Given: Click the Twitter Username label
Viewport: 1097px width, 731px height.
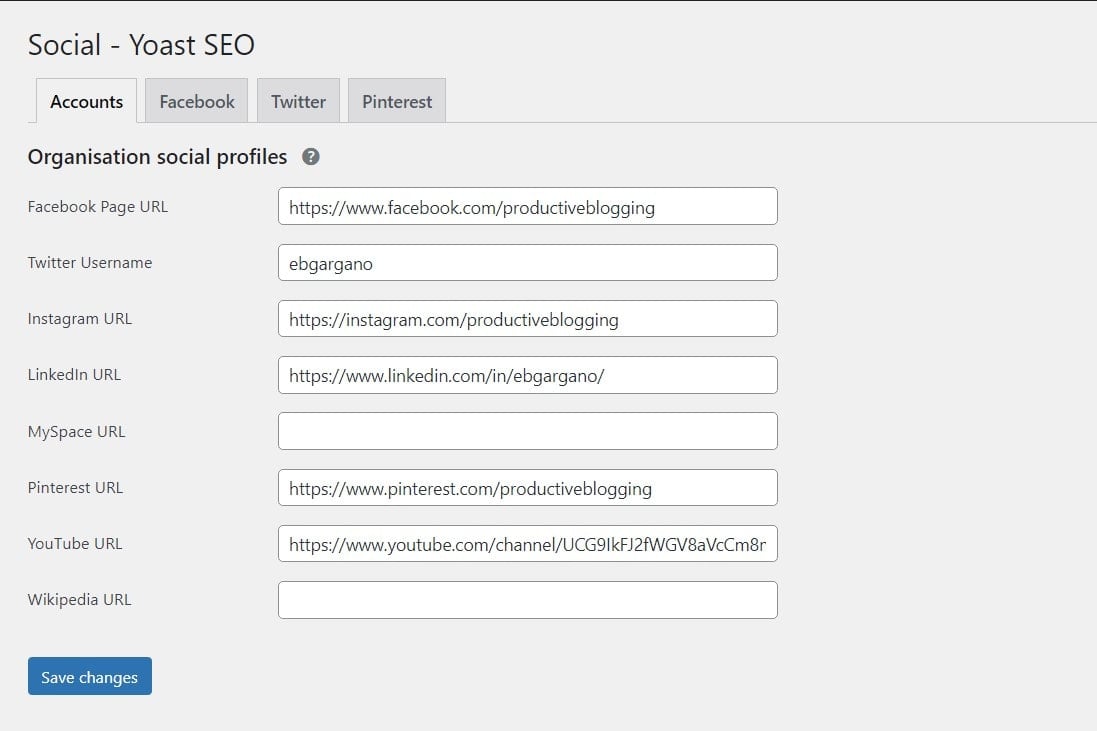Looking at the screenshot, I should pyautogui.click(x=90, y=262).
